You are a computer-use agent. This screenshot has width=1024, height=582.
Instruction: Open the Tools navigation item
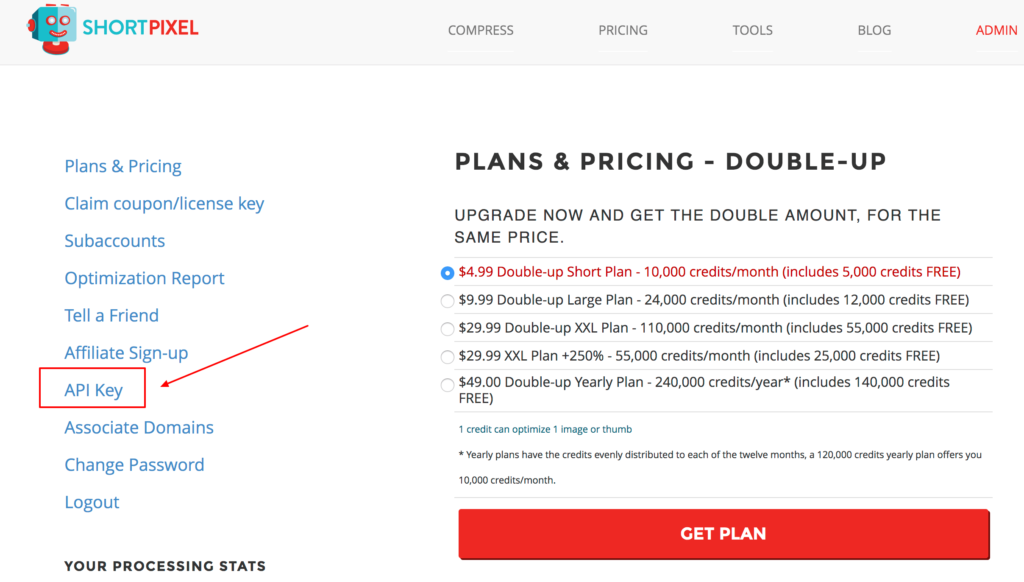coord(752,30)
